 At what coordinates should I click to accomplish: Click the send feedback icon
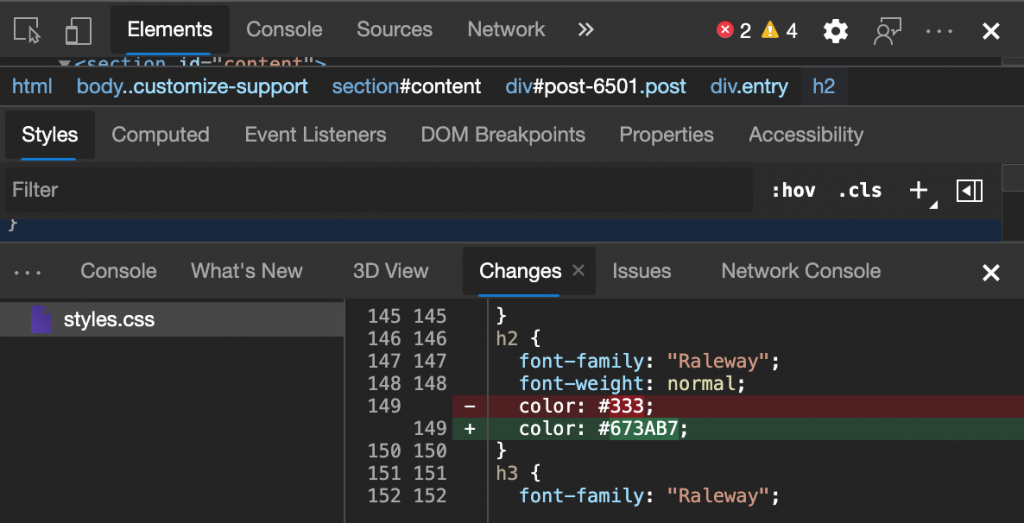pos(888,31)
